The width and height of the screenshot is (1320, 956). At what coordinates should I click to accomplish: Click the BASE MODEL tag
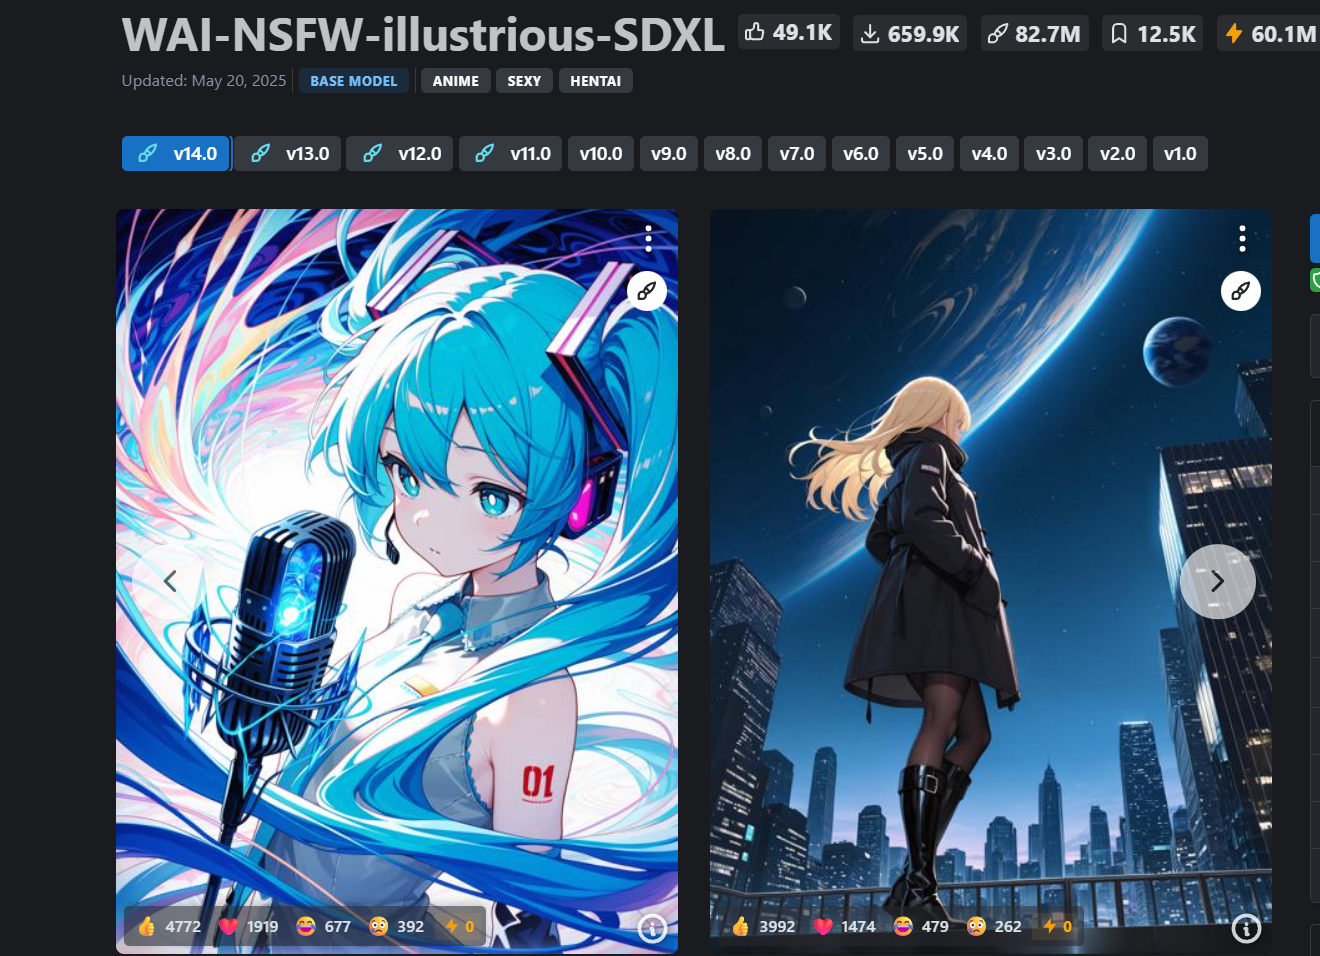coord(353,81)
